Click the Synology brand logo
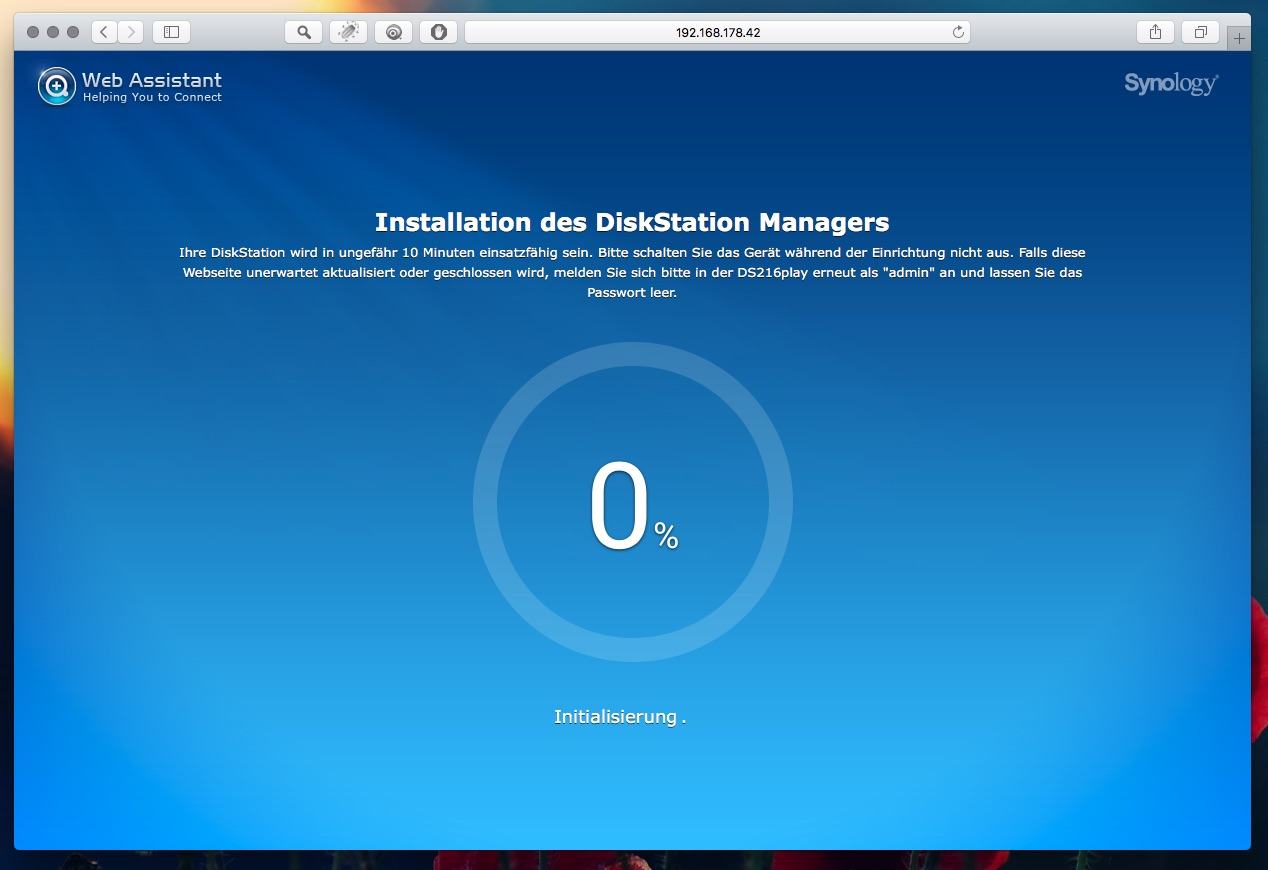The height and width of the screenshot is (870, 1268). 1171,83
